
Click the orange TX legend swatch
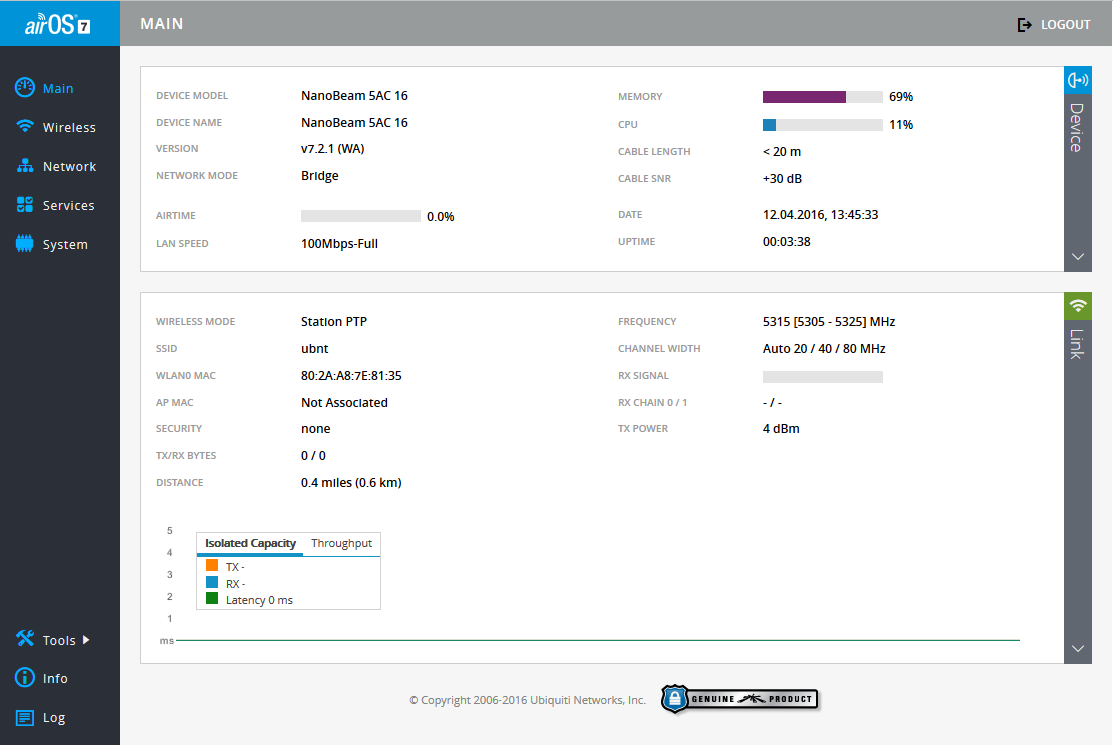pyautogui.click(x=212, y=565)
